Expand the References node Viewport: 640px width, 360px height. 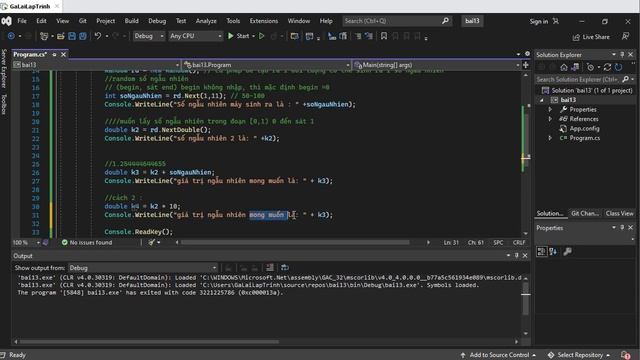pyautogui.click(x=550, y=119)
